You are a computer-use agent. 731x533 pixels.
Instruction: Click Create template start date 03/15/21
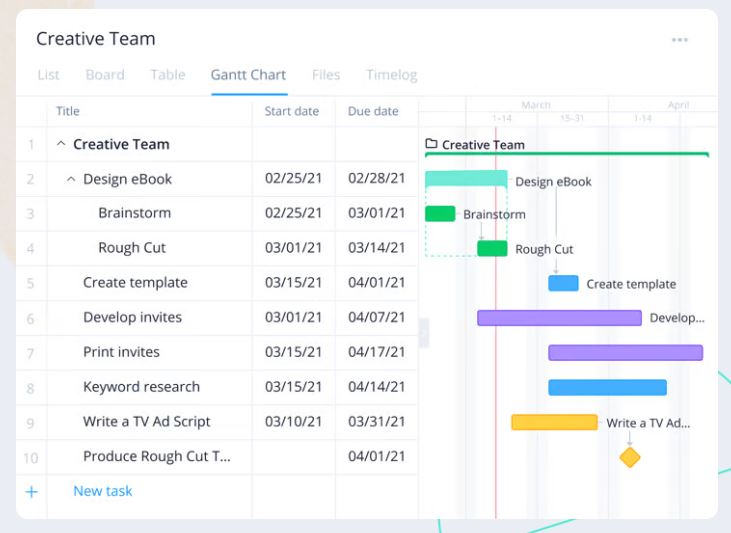pyautogui.click(x=293, y=283)
